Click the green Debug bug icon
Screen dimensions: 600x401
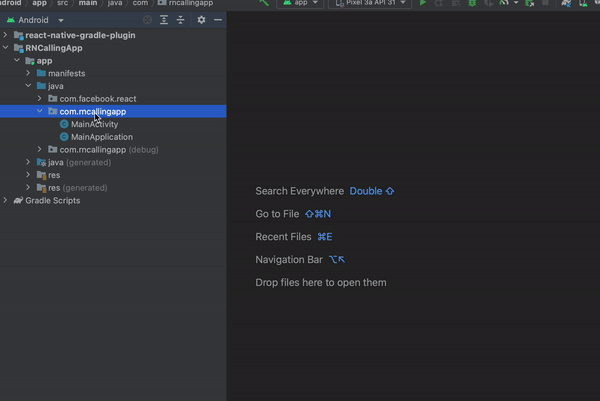pyautogui.click(x=472, y=3)
